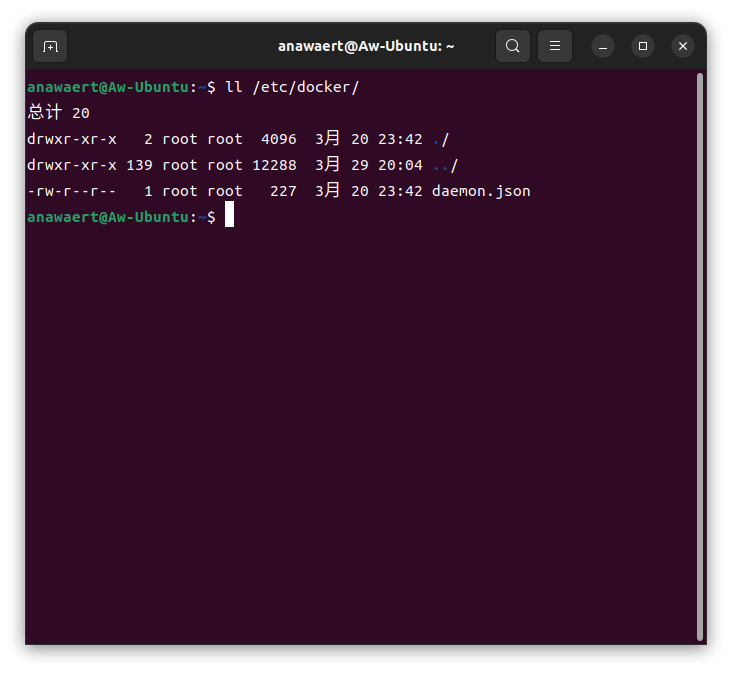The height and width of the screenshot is (673, 732).
Task: Click the 20:04 timestamp
Action: (x=400, y=165)
